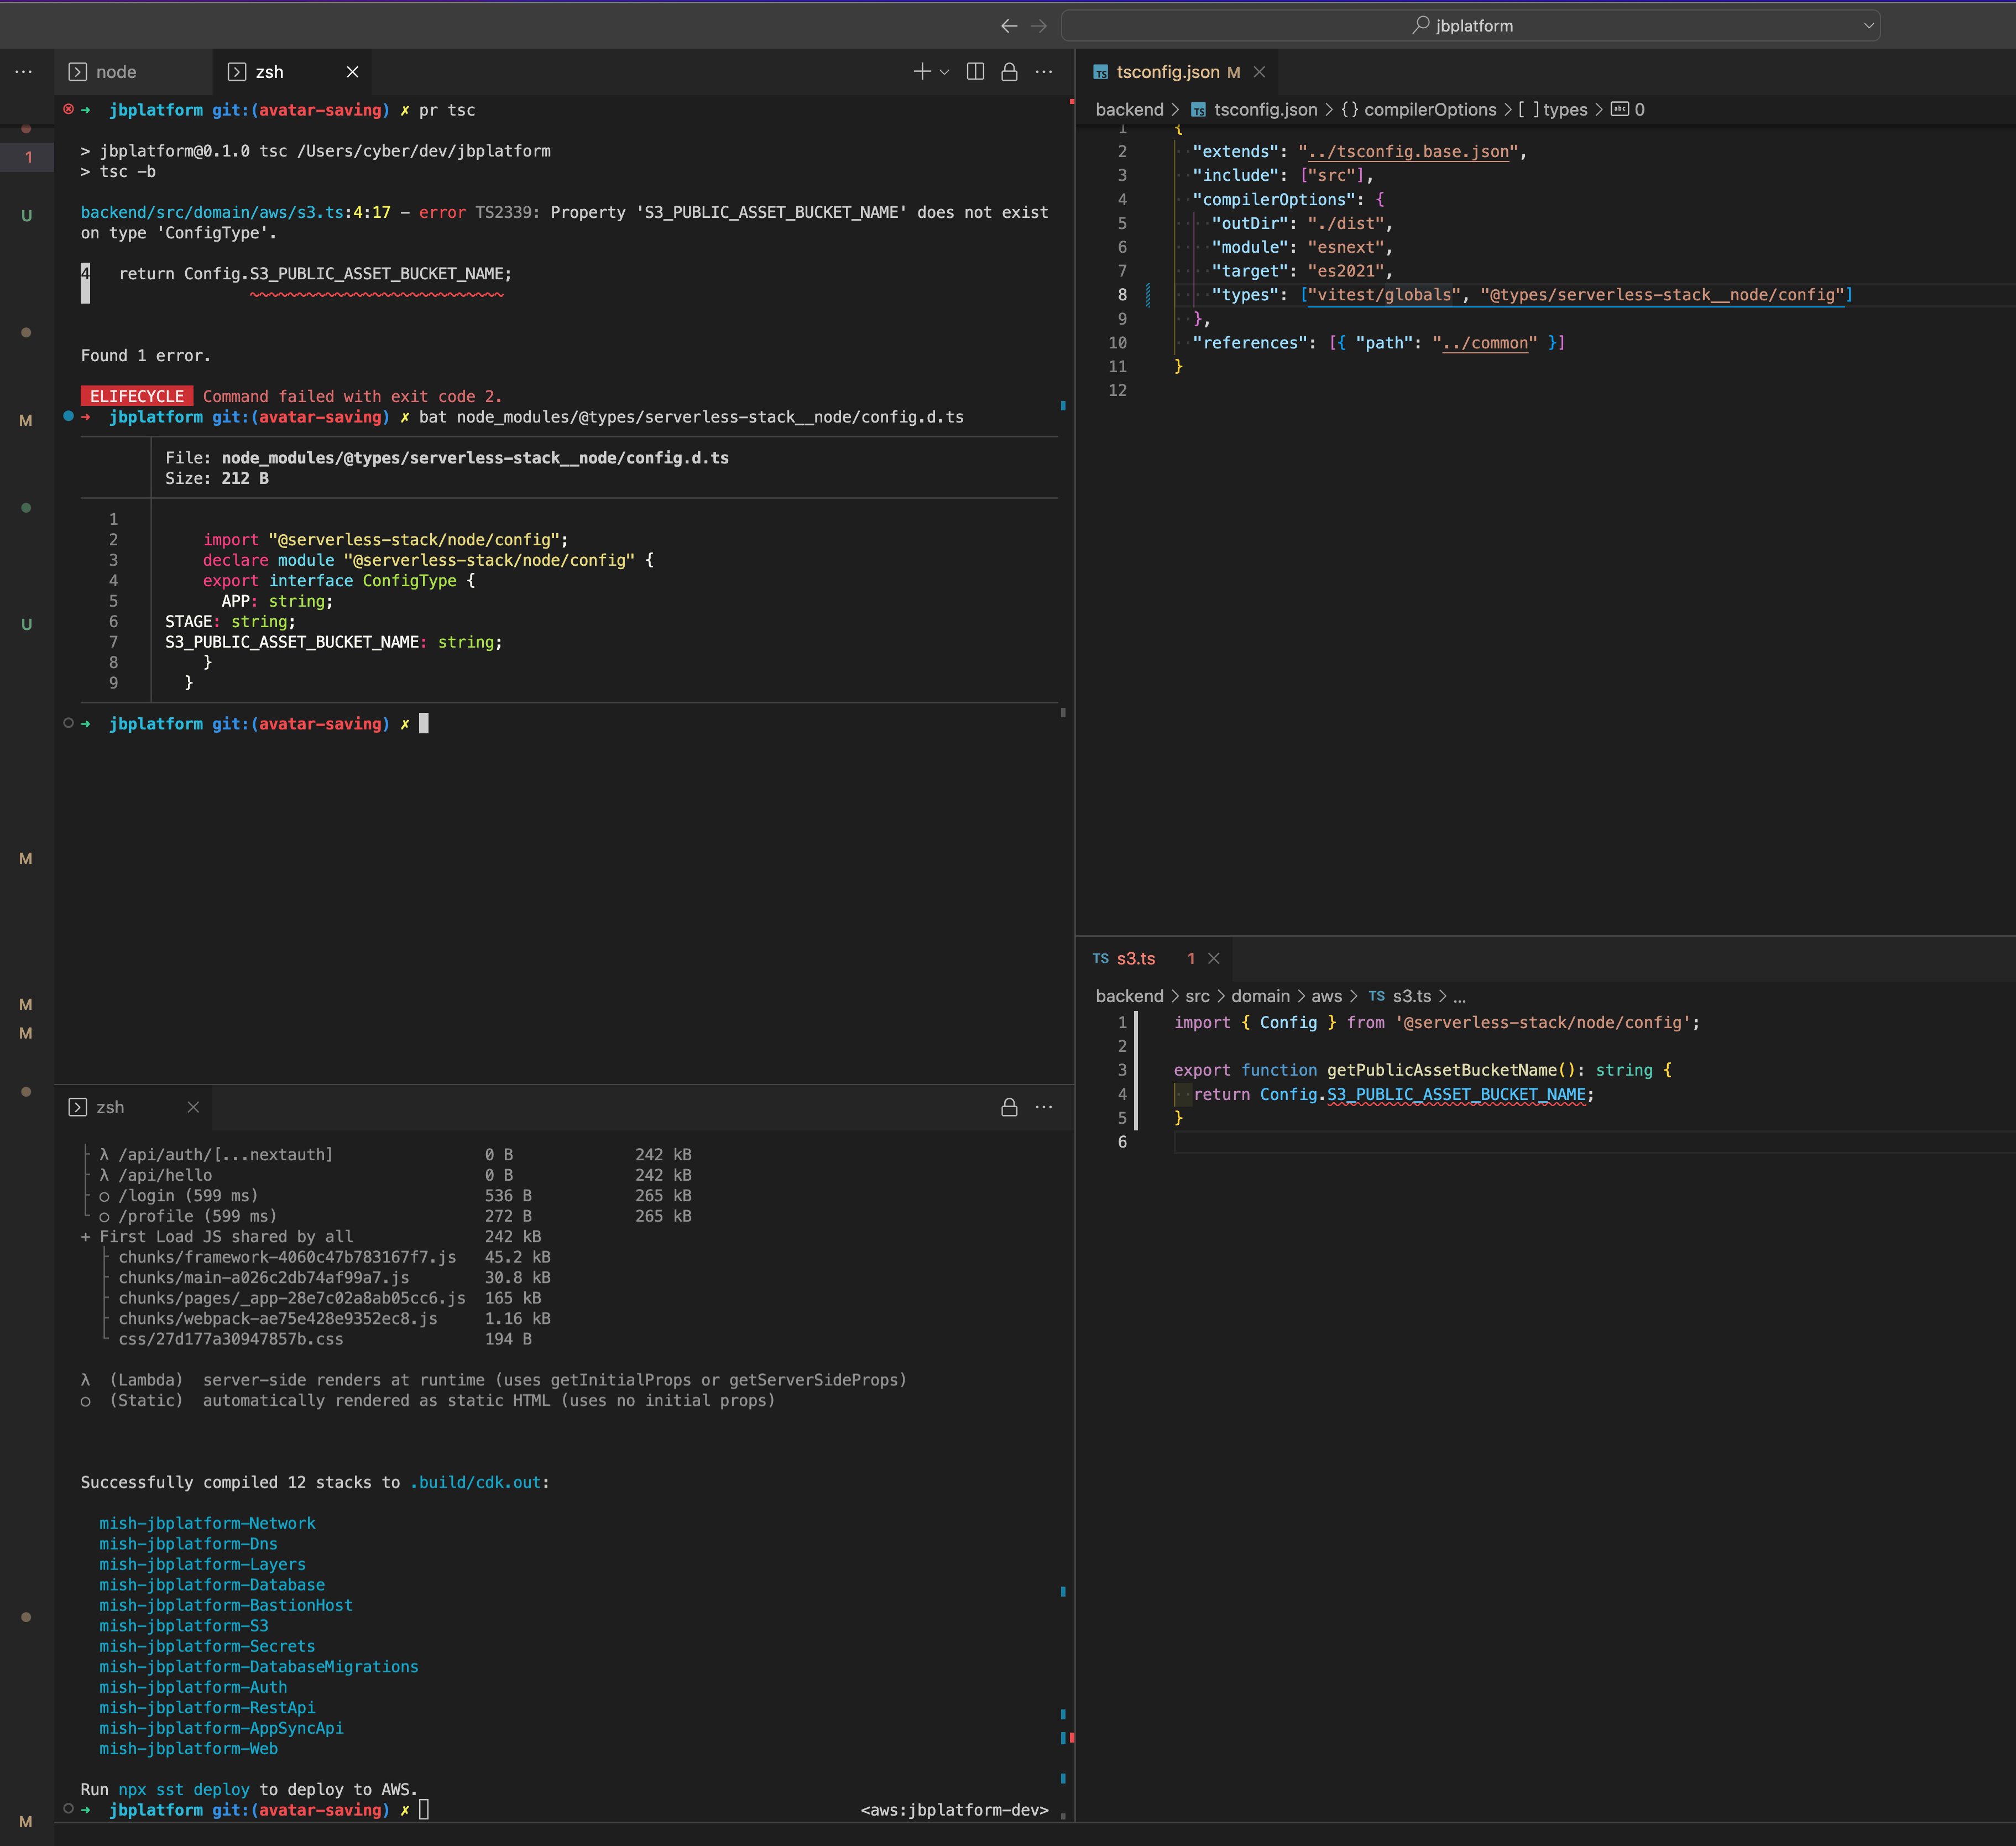Screen dimensions: 2016x1846
Task: Lock the top terminal editor group
Action: [1010, 72]
